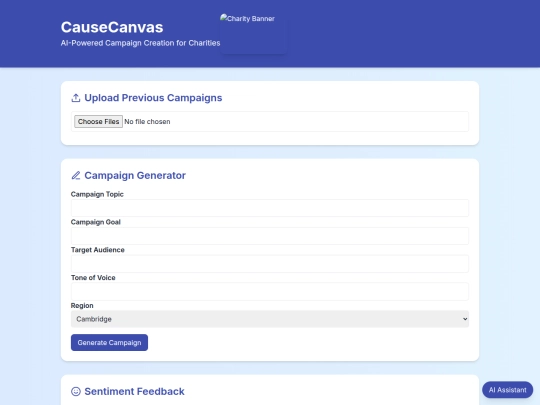Click the upload icon beside Upload Previous Campaigns
The width and height of the screenshot is (540, 405).
(76, 98)
